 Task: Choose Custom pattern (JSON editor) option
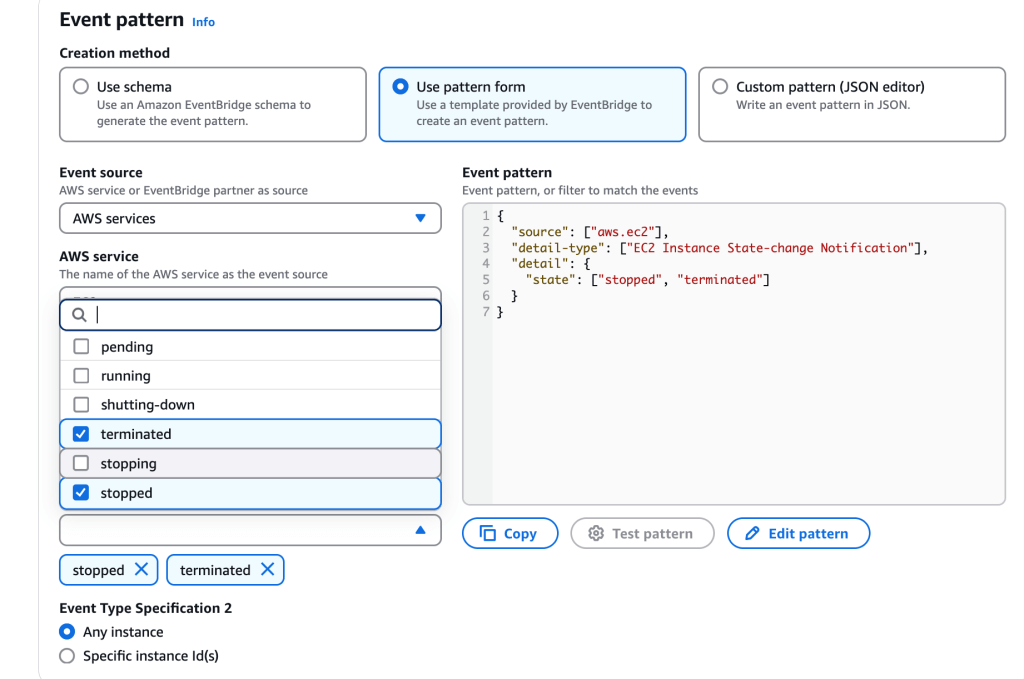coord(720,87)
